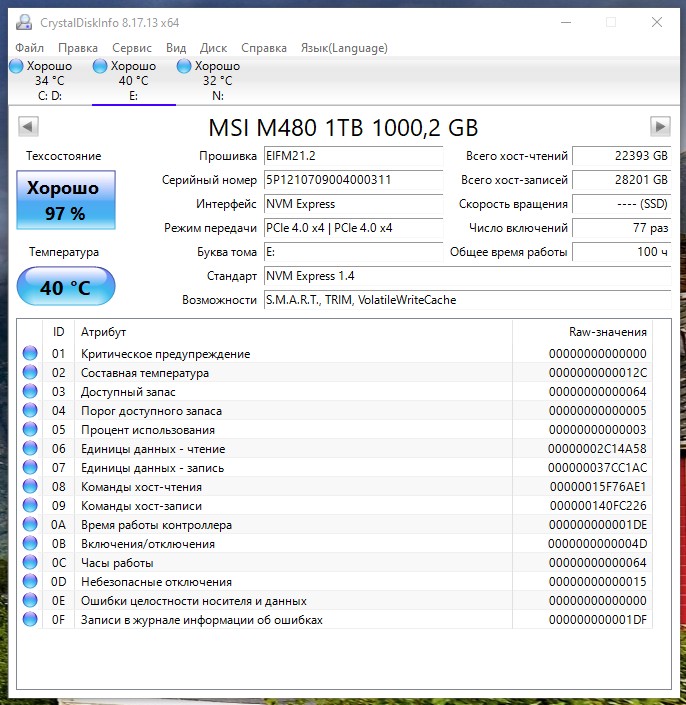Select row Доступный запас

[334, 391]
